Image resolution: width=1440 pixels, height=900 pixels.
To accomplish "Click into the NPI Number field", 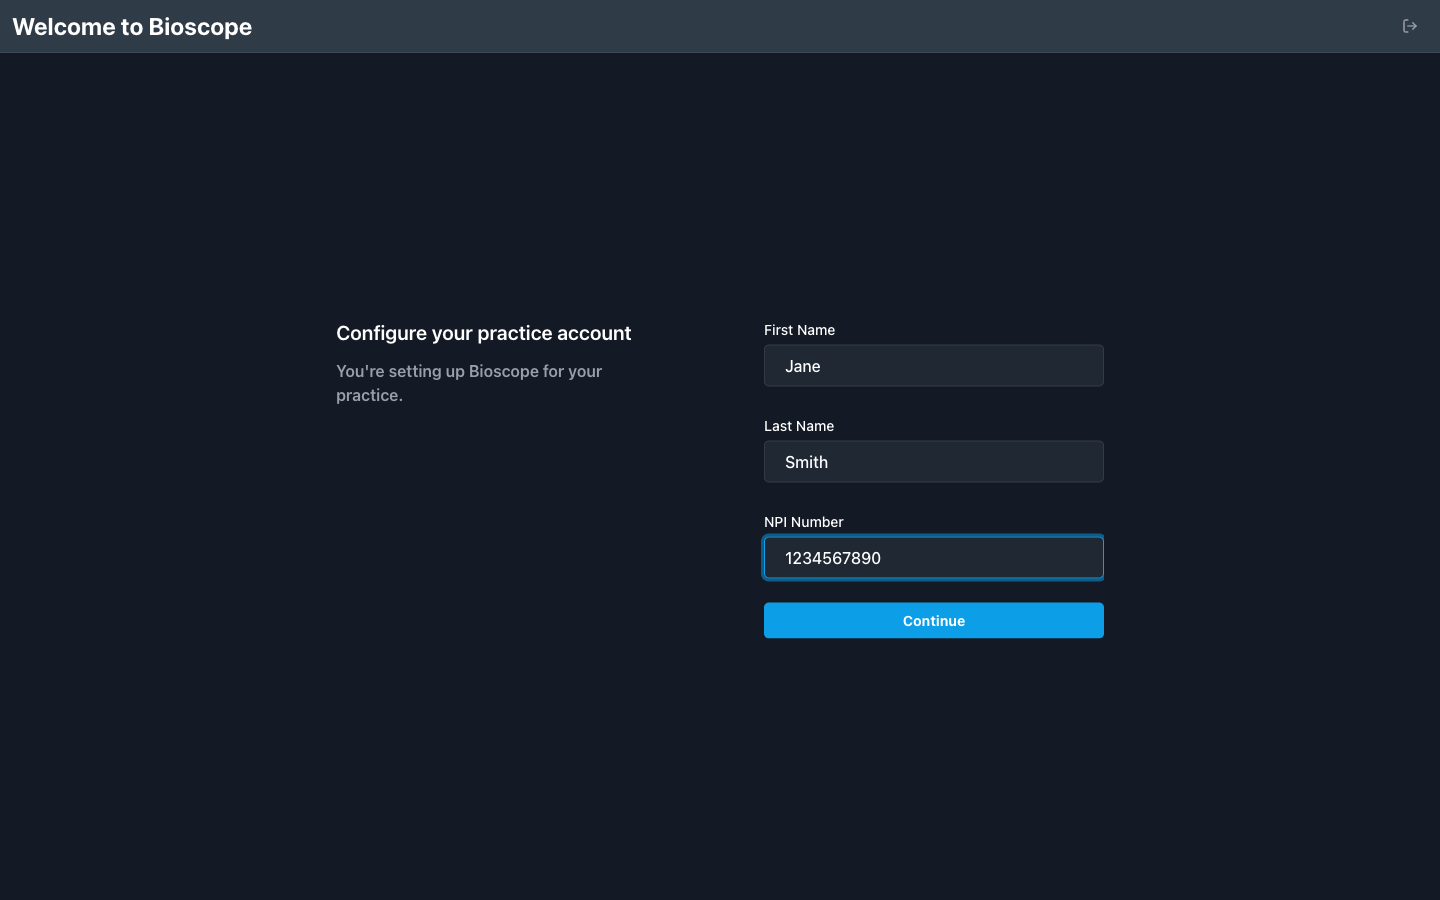I will click(934, 558).
